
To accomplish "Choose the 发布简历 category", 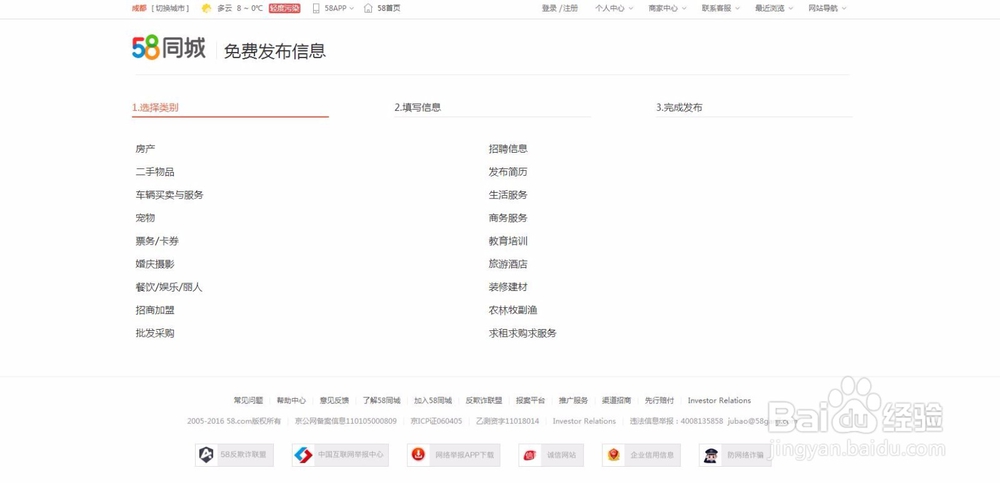I will (508, 172).
